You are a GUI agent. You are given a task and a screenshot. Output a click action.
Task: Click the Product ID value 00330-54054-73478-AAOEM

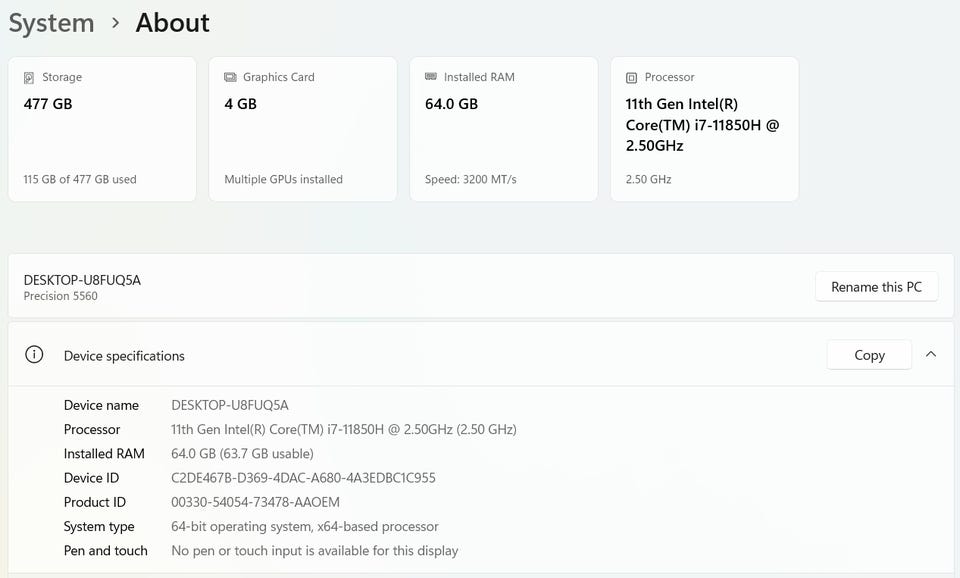coord(255,502)
